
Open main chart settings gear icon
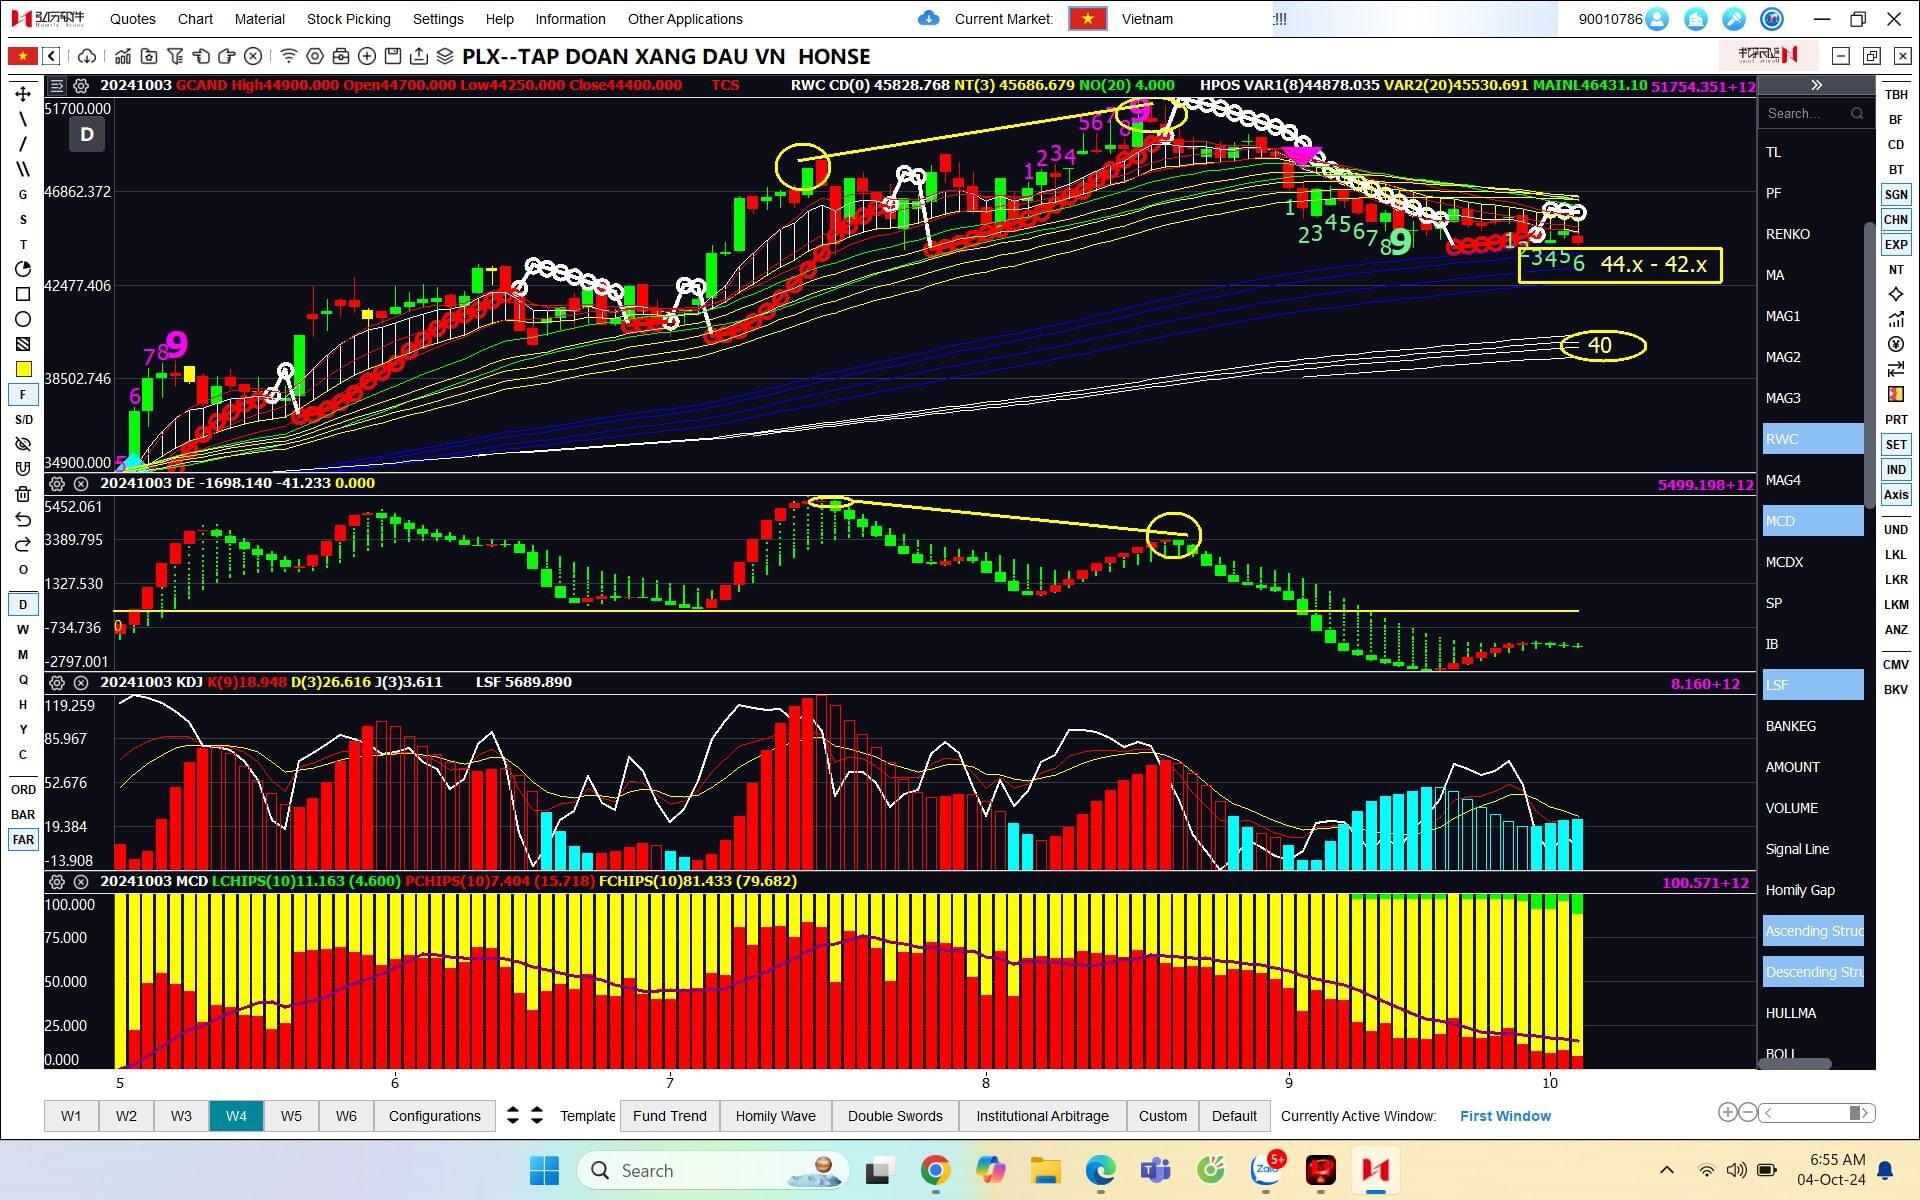(81, 86)
